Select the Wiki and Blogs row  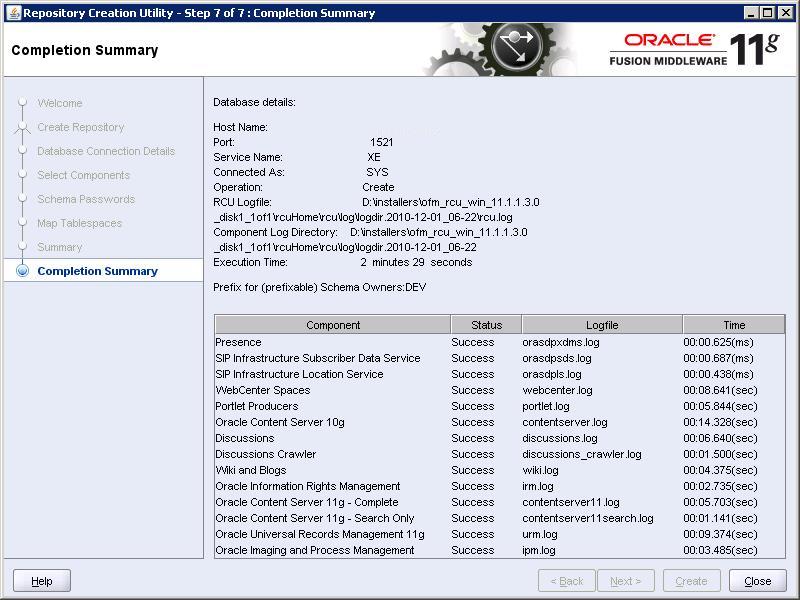click(x=499, y=470)
